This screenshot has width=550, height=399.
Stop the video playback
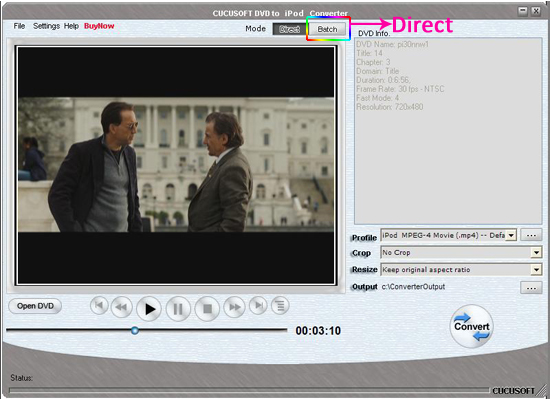pyautogui.click(x=207, y=309)
